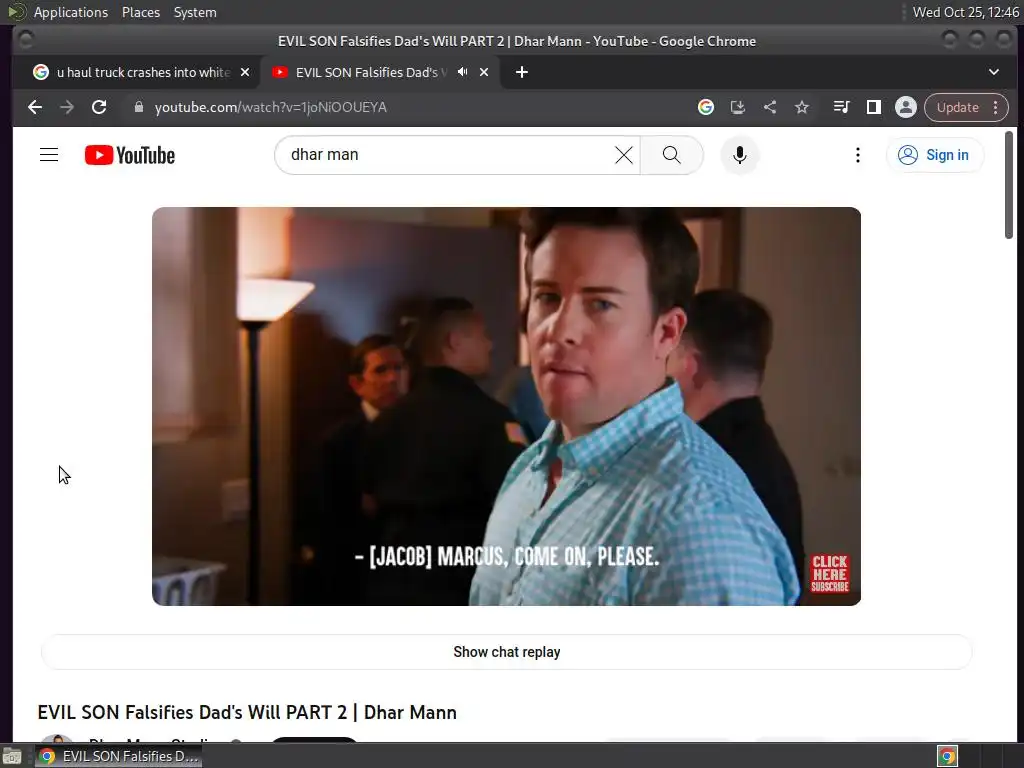Bookmark this page with the star icon
This screenshot has height=768, width=1024.
[x=802, y=107]
